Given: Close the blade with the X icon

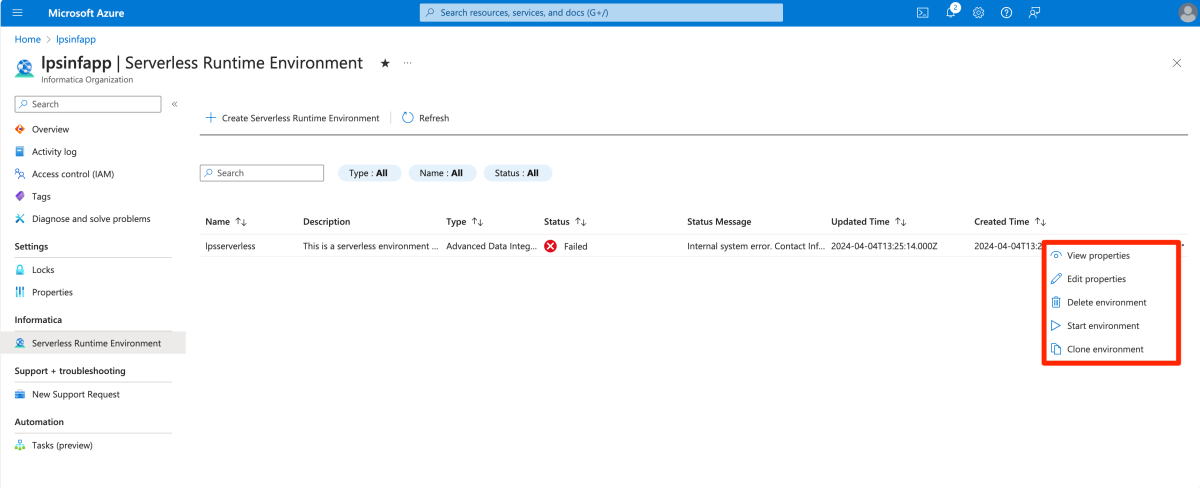Looking at the screenshot, I should (x=1176, y=63).
